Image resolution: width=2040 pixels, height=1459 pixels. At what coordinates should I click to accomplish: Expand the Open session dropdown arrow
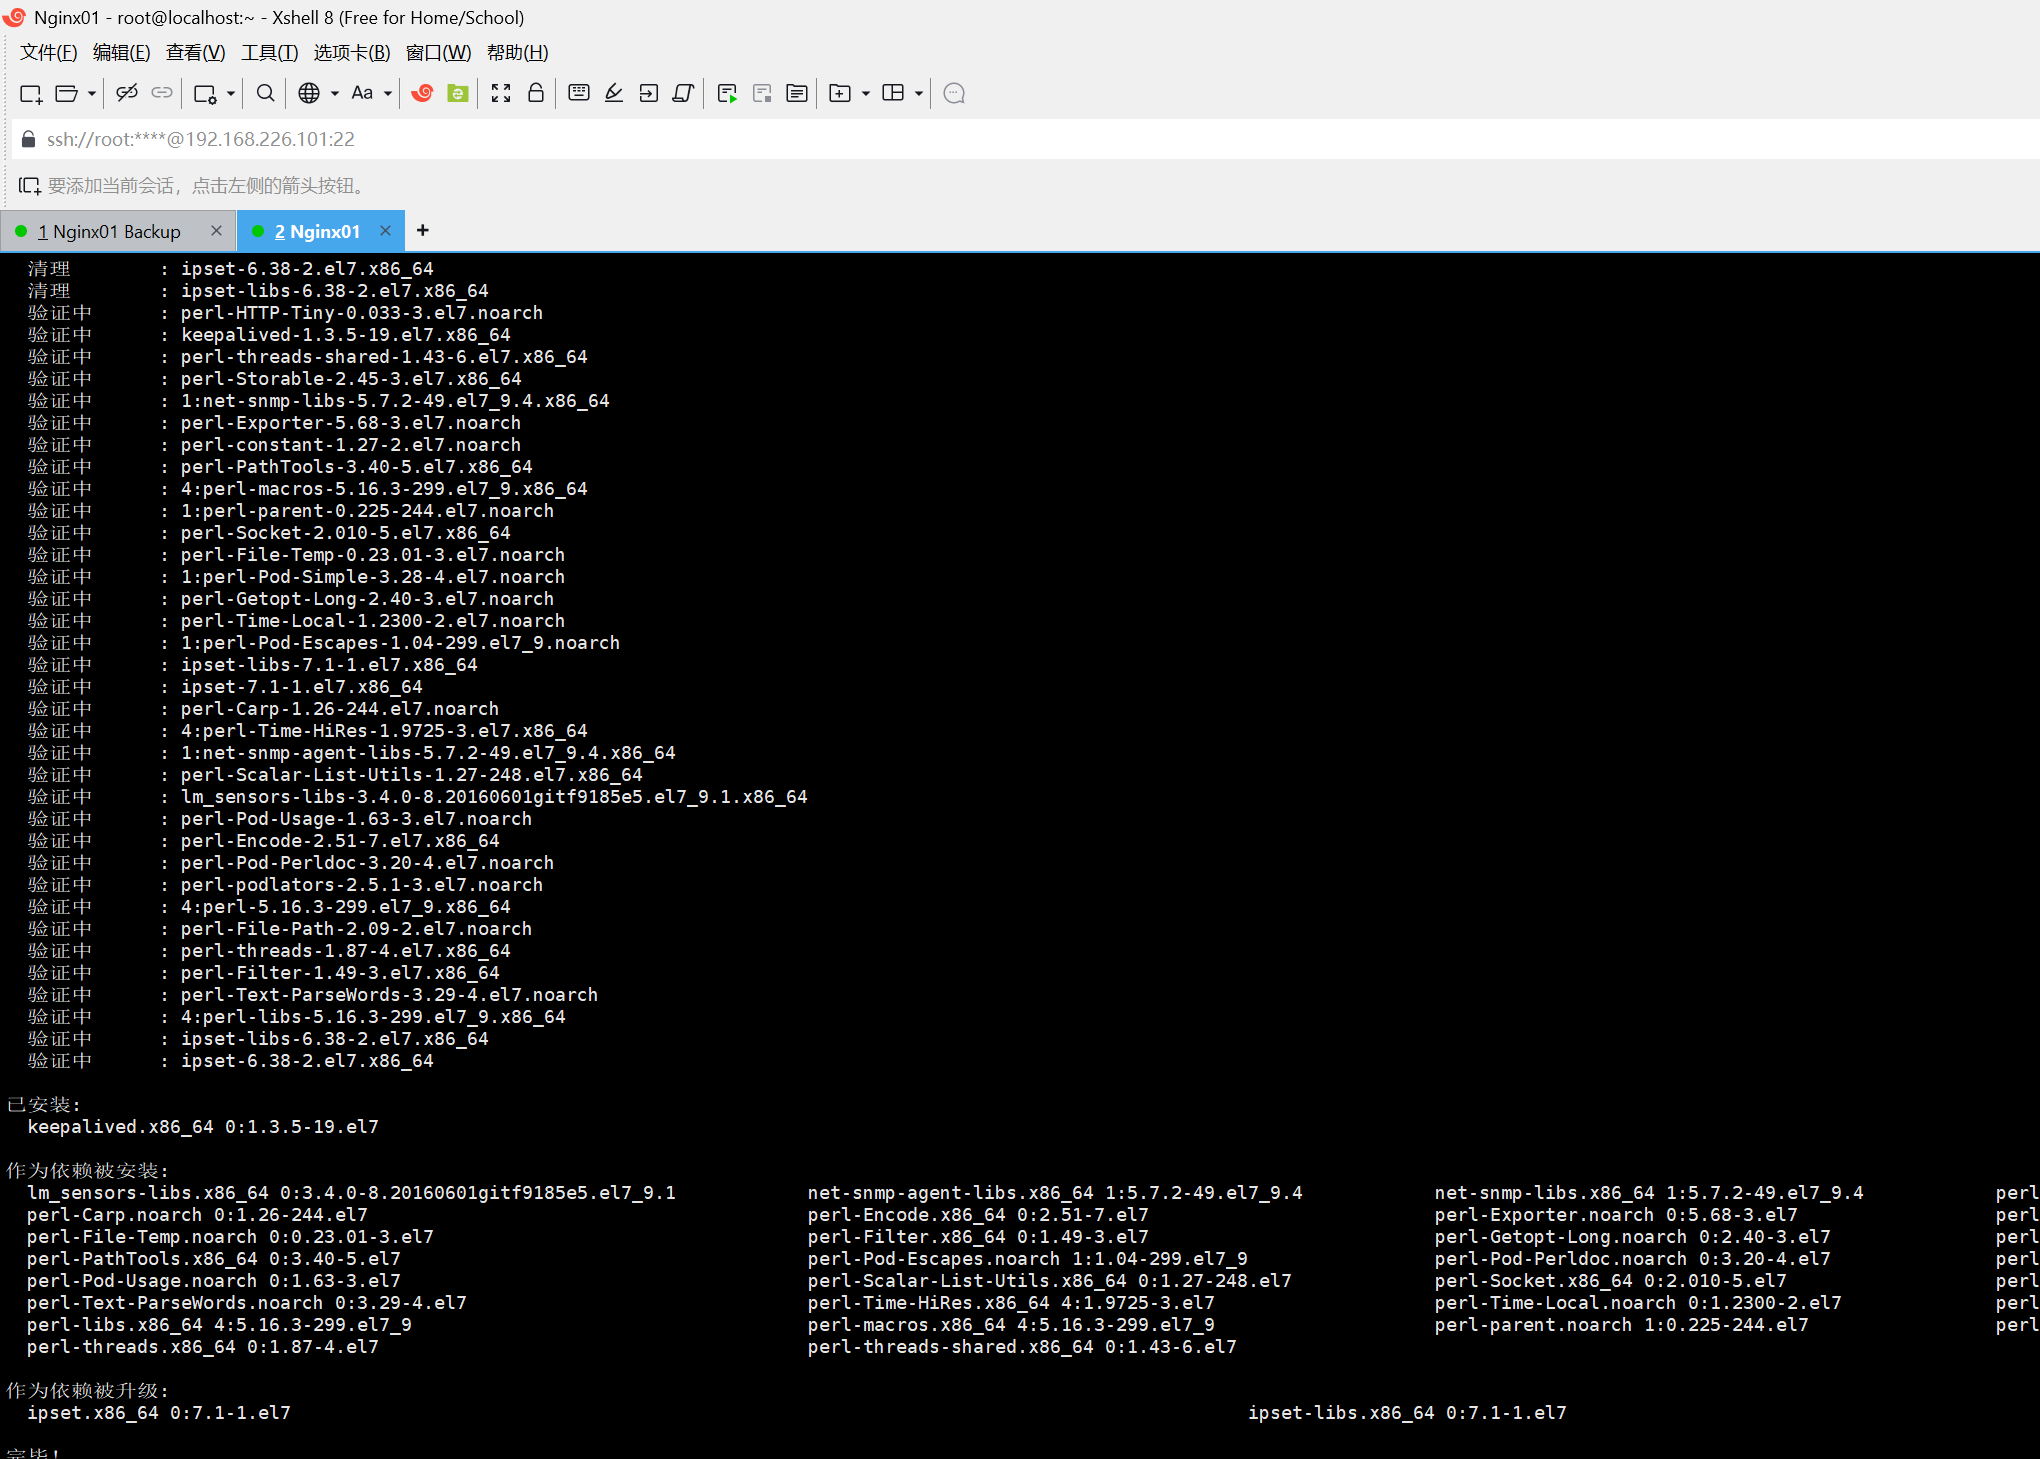coord(92,93)
